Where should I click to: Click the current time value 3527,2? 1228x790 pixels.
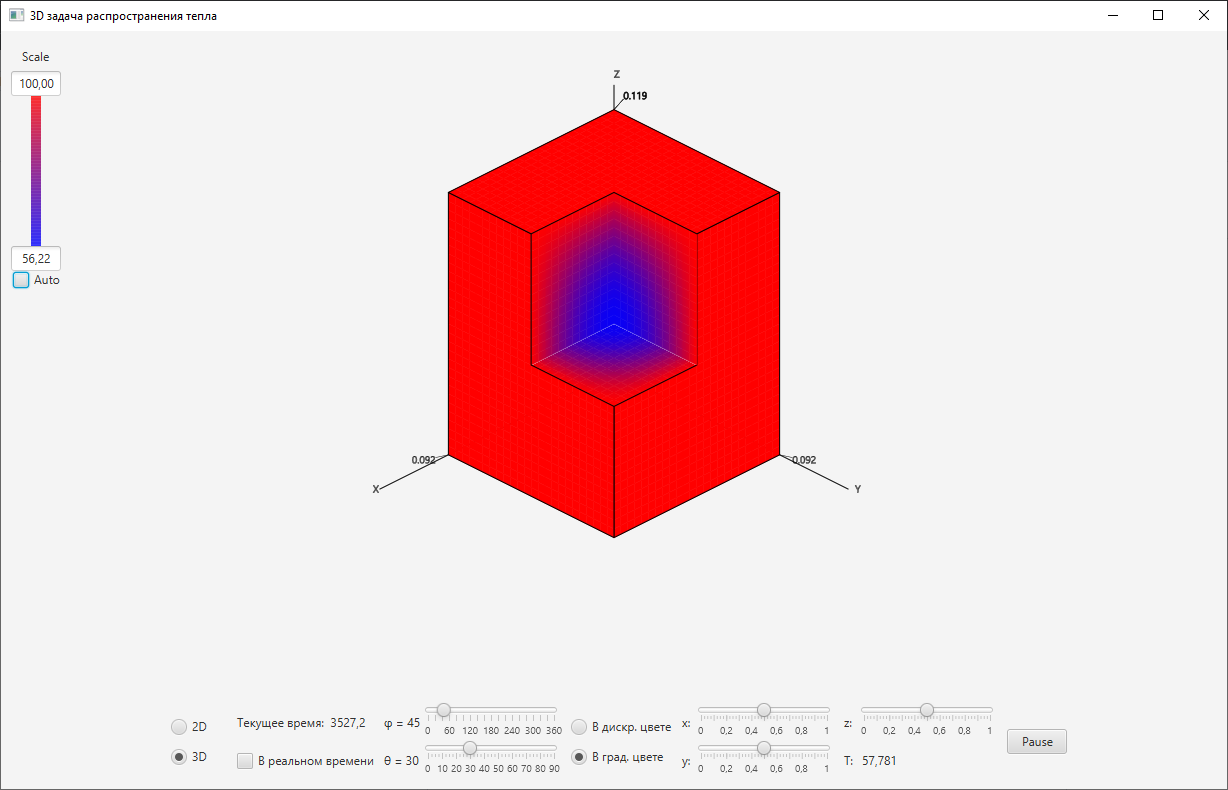347,722
